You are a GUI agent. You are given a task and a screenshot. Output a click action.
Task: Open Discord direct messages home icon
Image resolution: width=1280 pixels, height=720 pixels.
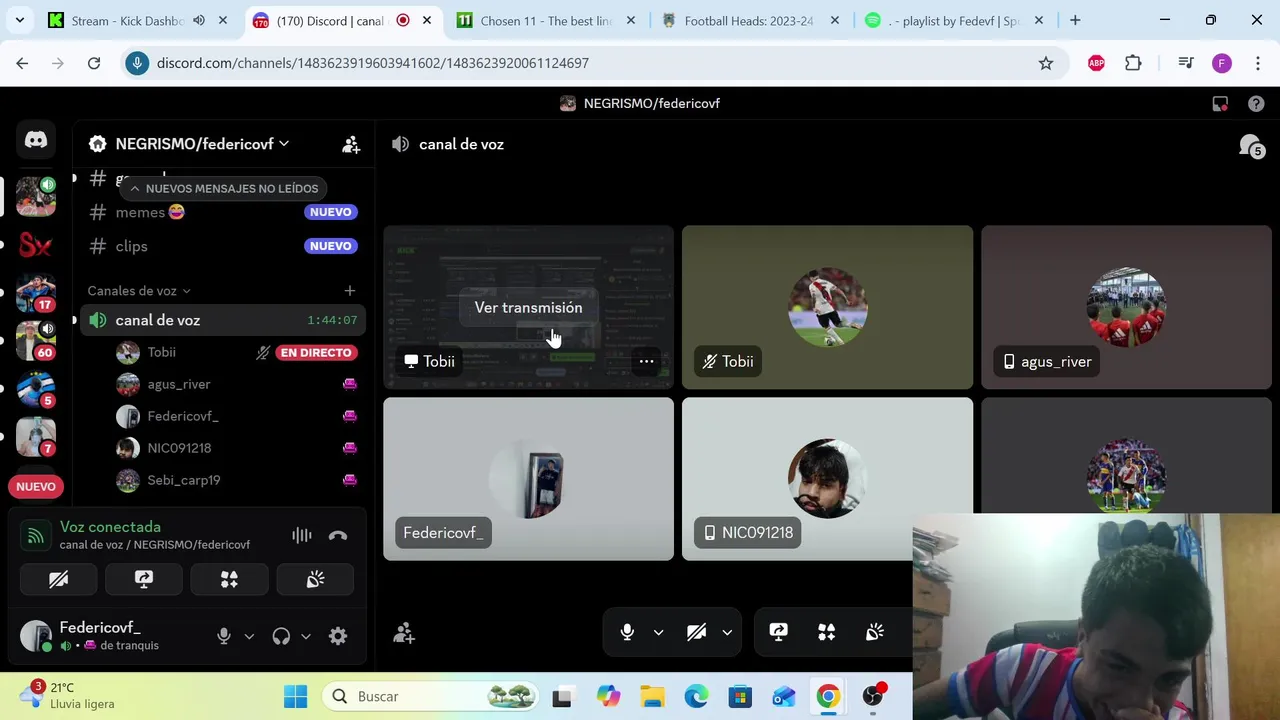[x=36, y=141]
